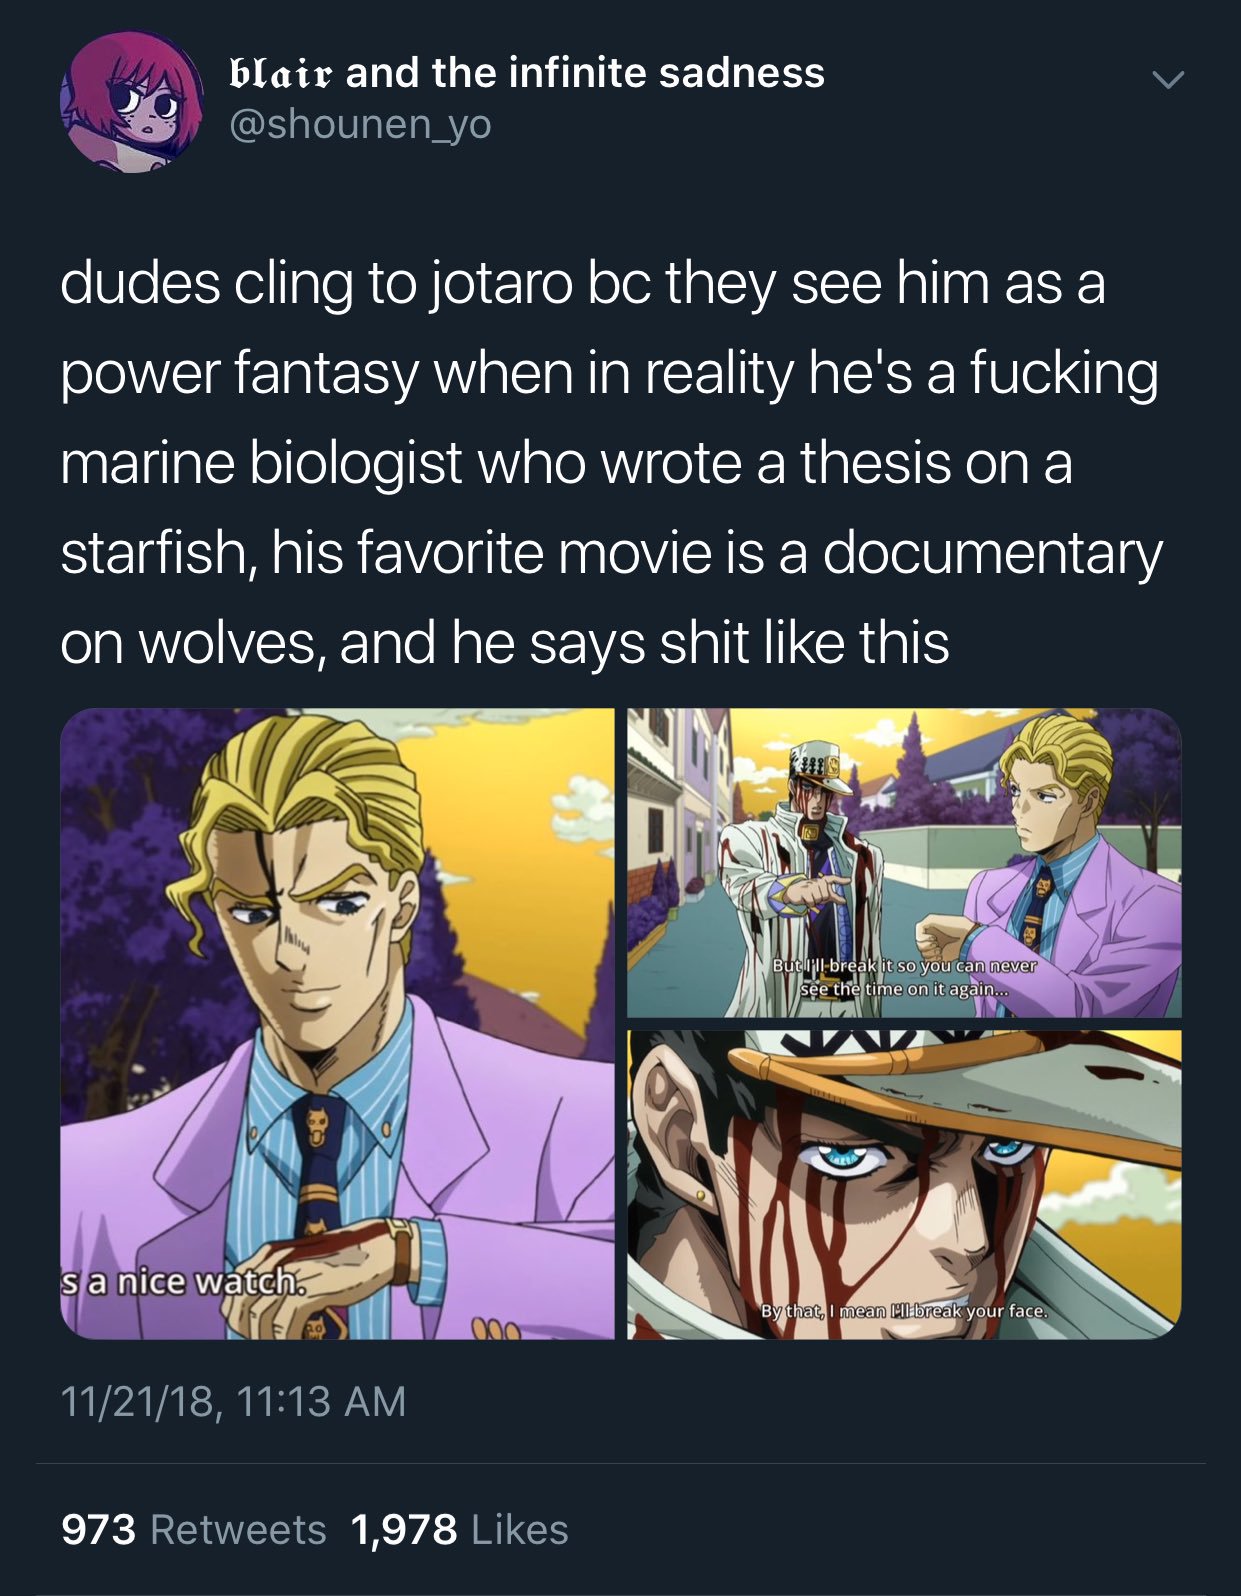The height and width of the screenshot is (1596, 1241).
Task: View the 973 Retweets list
Action: (x=194, y=1529)
